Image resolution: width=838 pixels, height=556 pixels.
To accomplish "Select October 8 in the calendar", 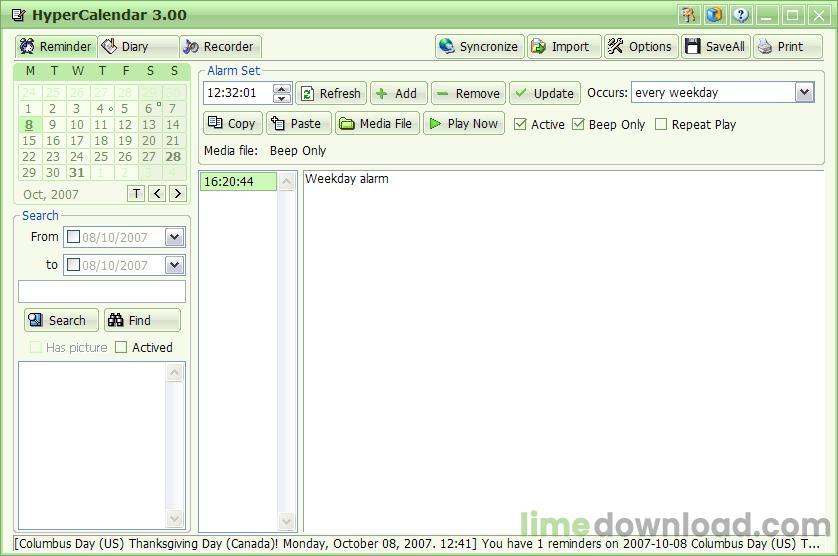I will (29, 125).
